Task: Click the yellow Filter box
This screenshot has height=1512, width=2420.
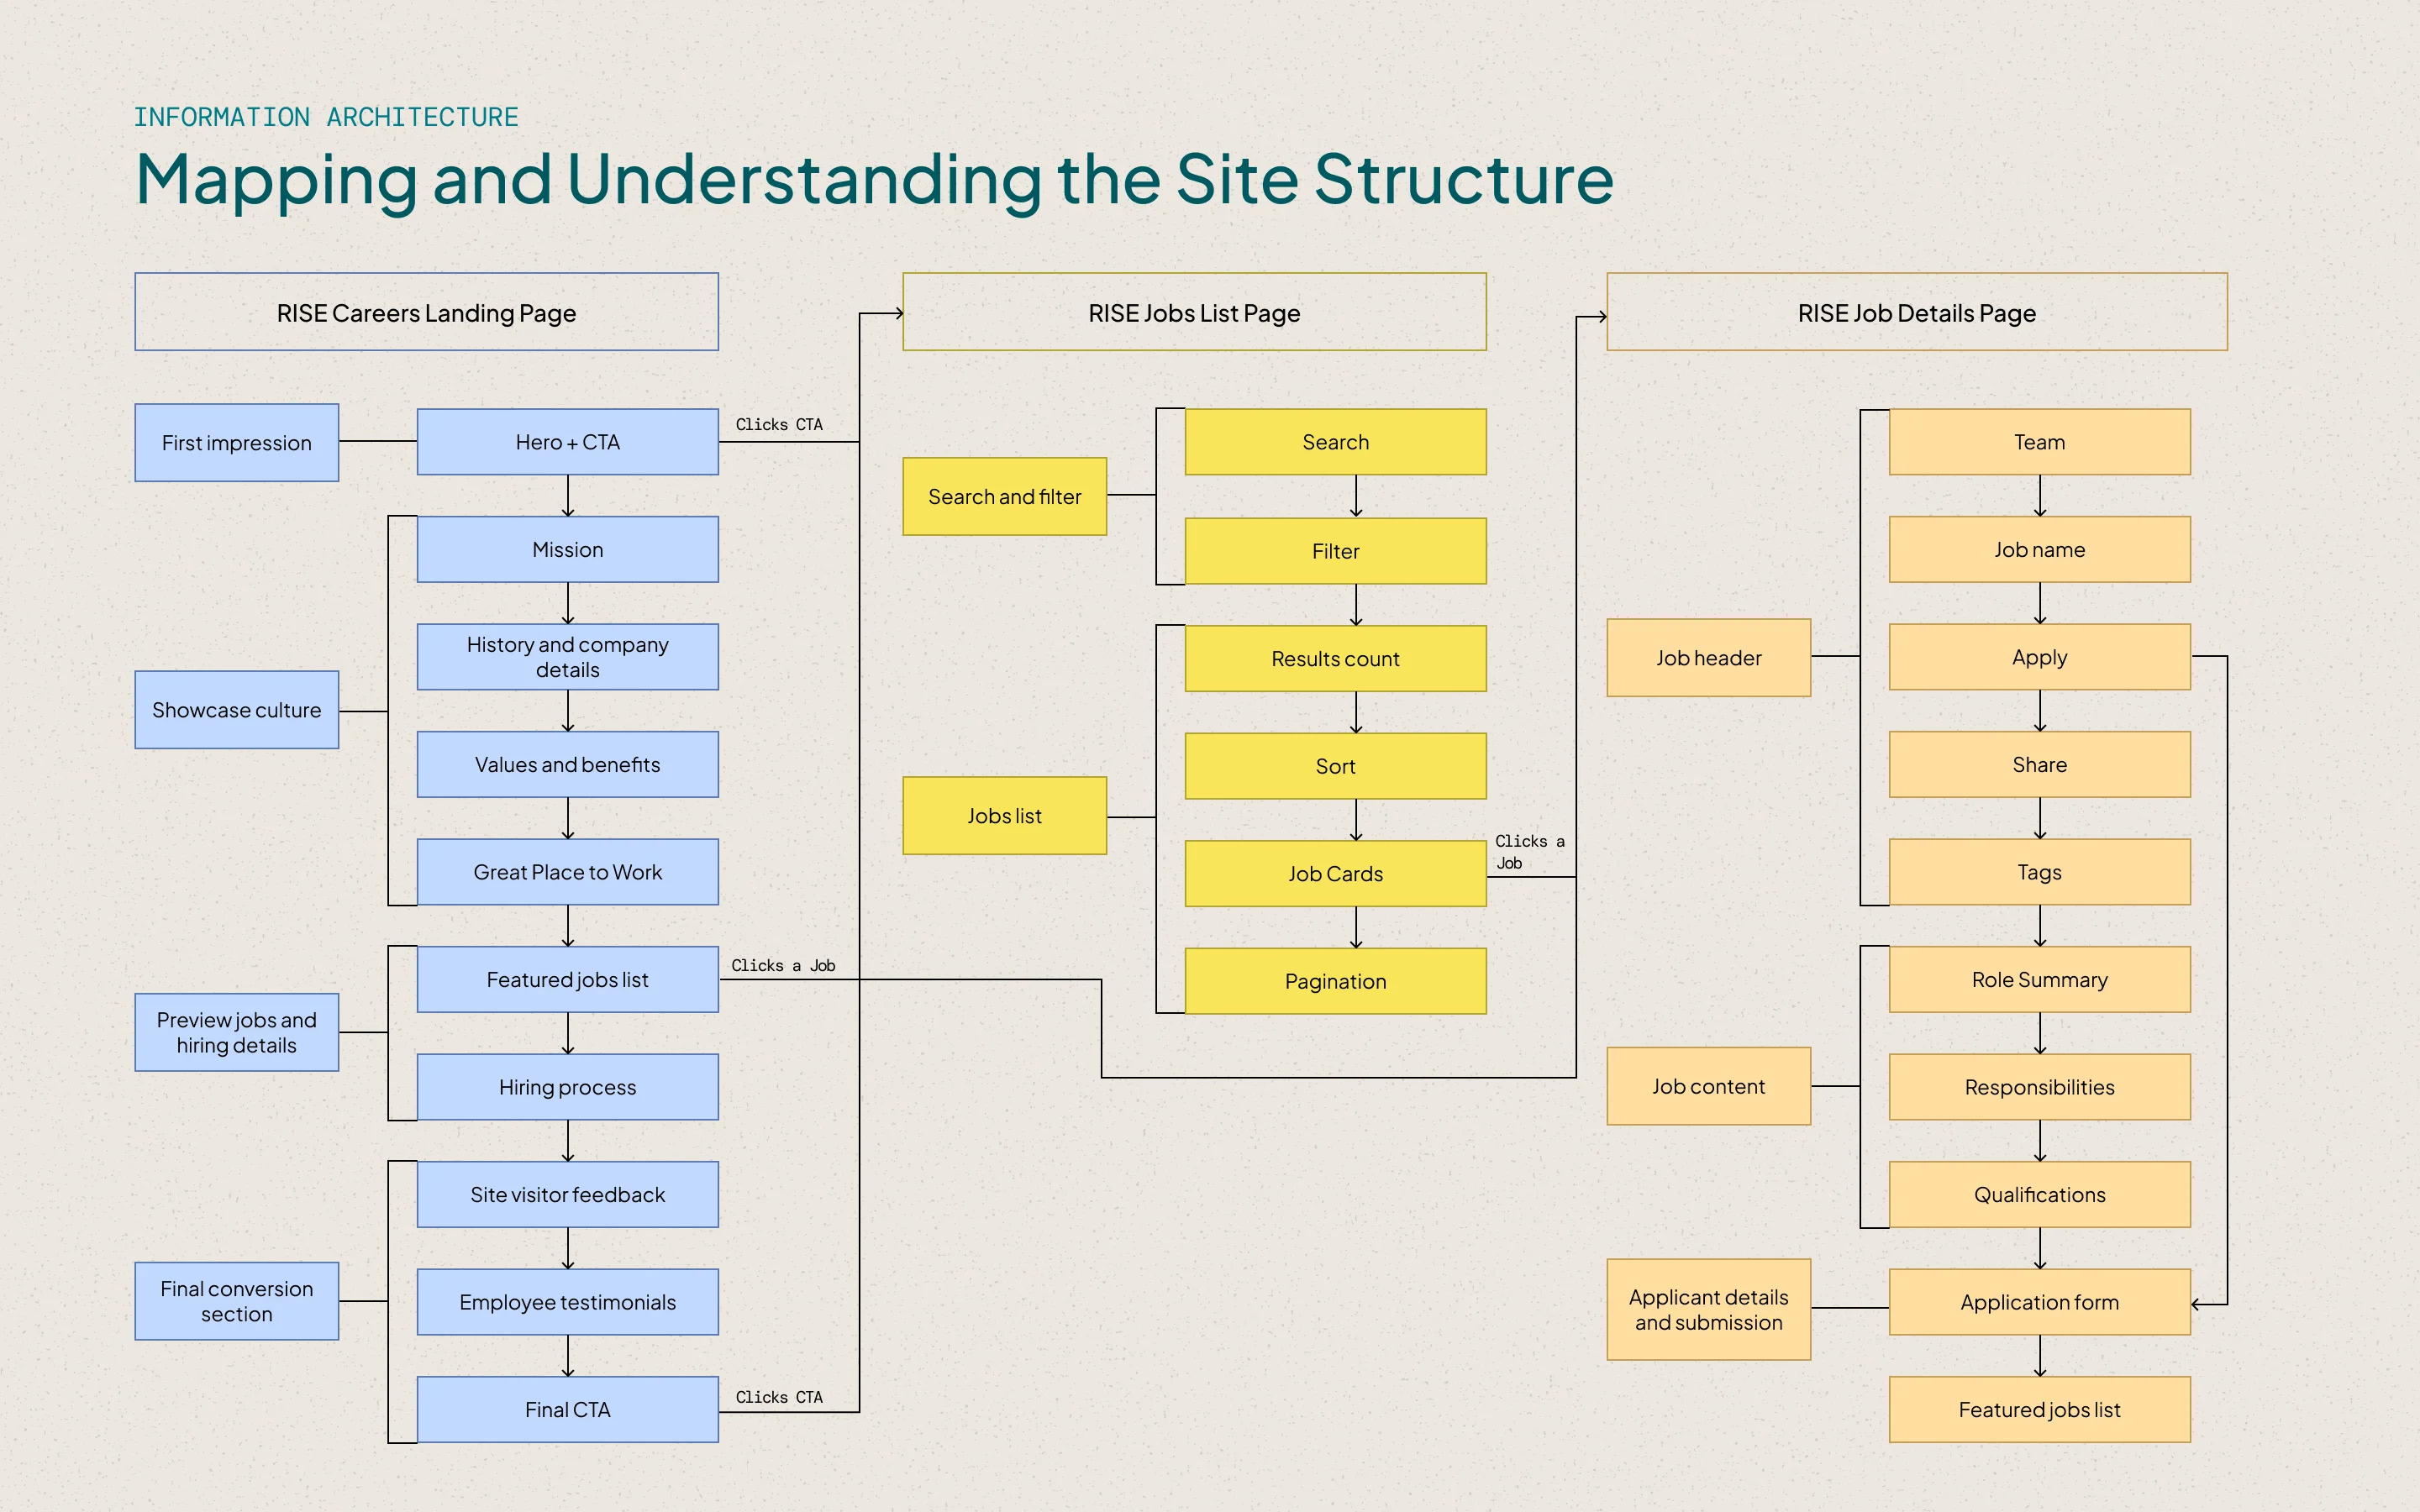Action: pyautogui.click(x=1336, y=551)
